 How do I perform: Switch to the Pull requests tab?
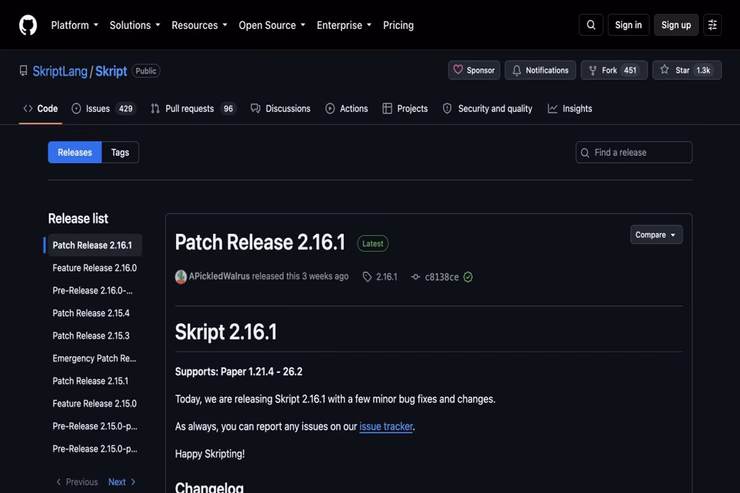(193, 109)
